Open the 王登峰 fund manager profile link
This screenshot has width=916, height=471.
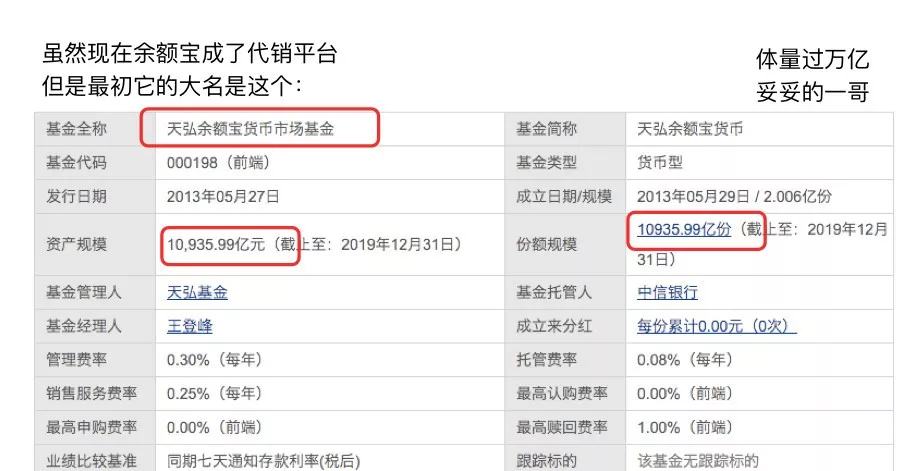(190, 326)
